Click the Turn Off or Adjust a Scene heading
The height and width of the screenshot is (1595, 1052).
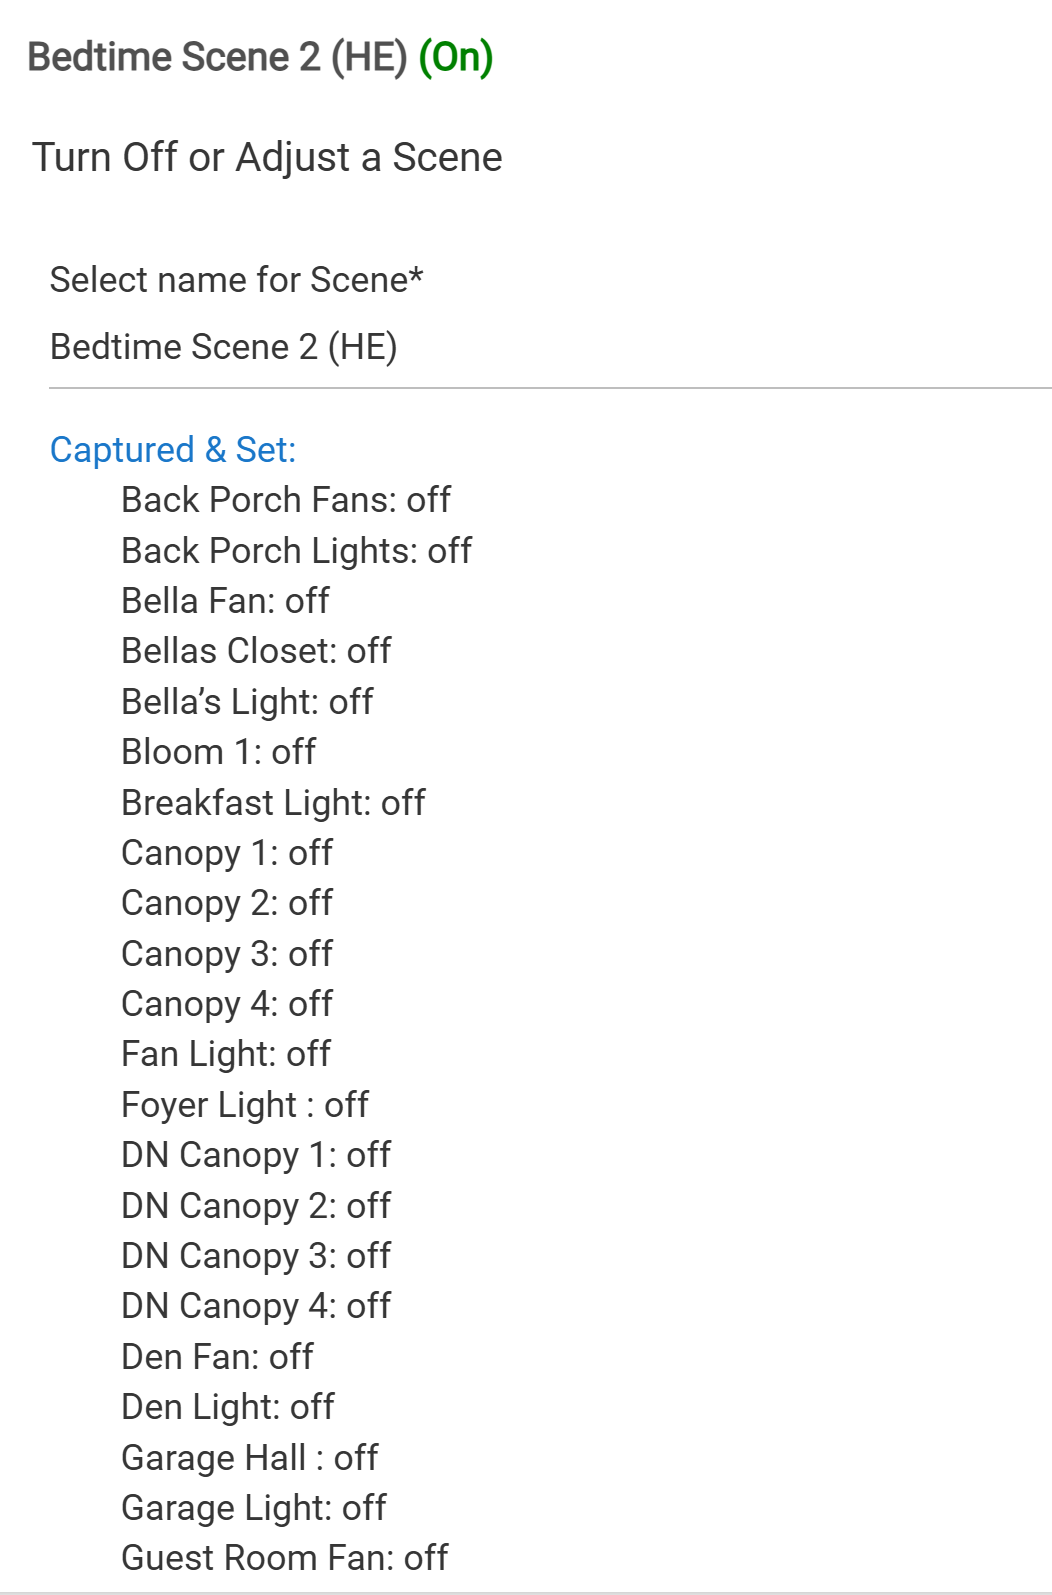[267, 157]
